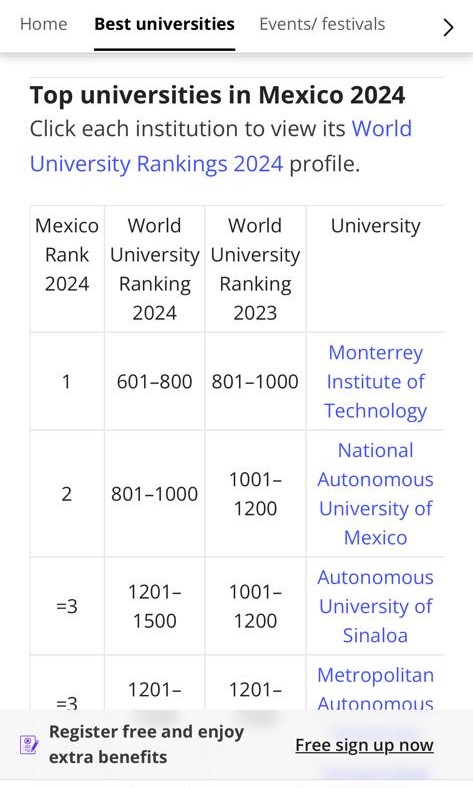Click the Free sign up now link
Viewport: 473px width, 788px height.
pyautogui.click(x=364, y=745)
